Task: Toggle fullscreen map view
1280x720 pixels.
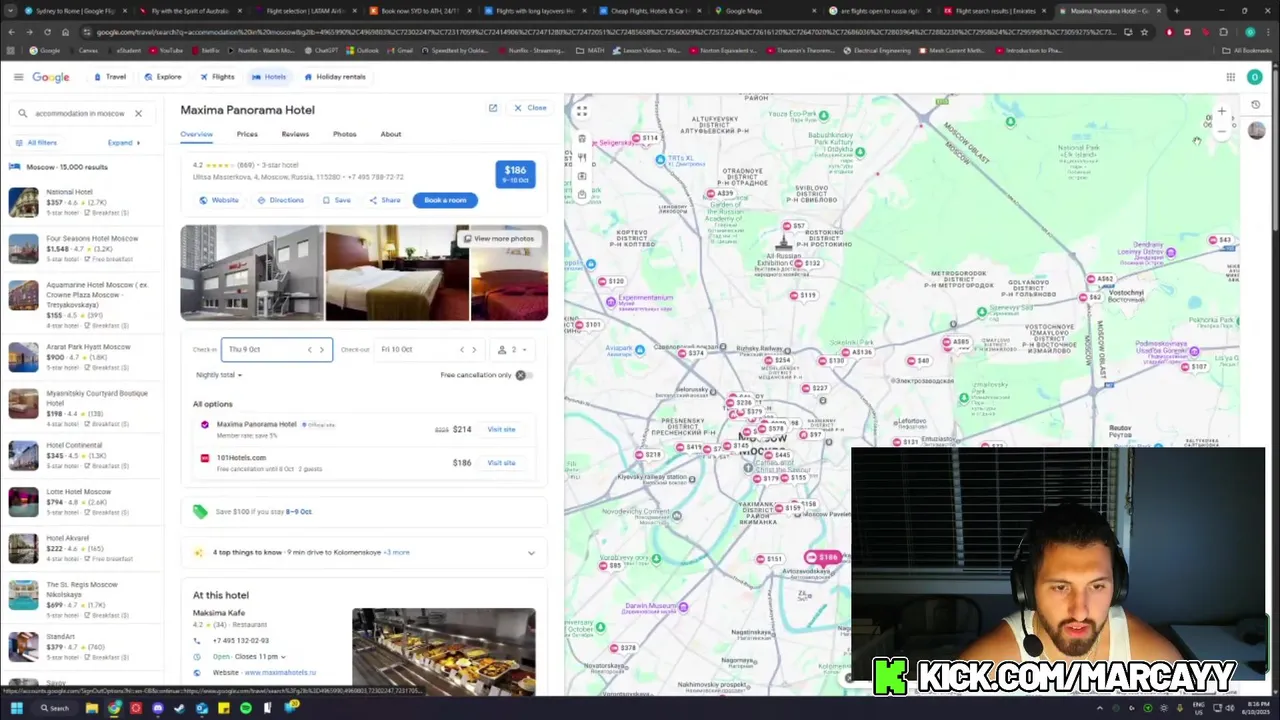Action: coord(582,112)
